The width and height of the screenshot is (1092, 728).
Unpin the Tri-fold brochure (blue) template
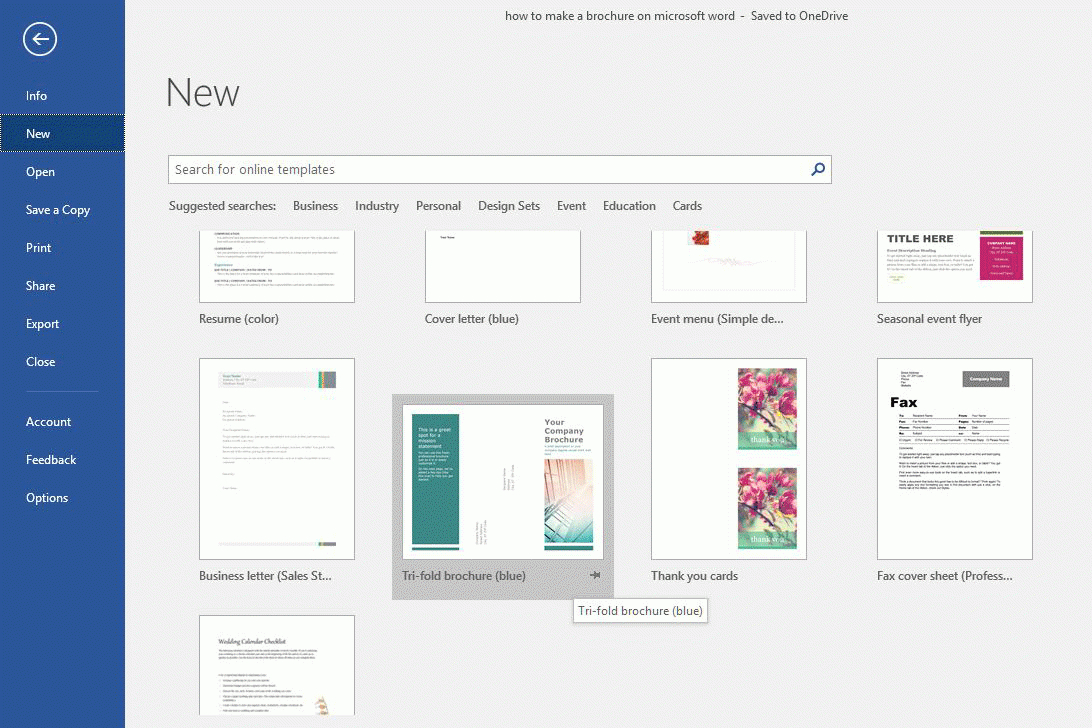(x=595, y=575)
